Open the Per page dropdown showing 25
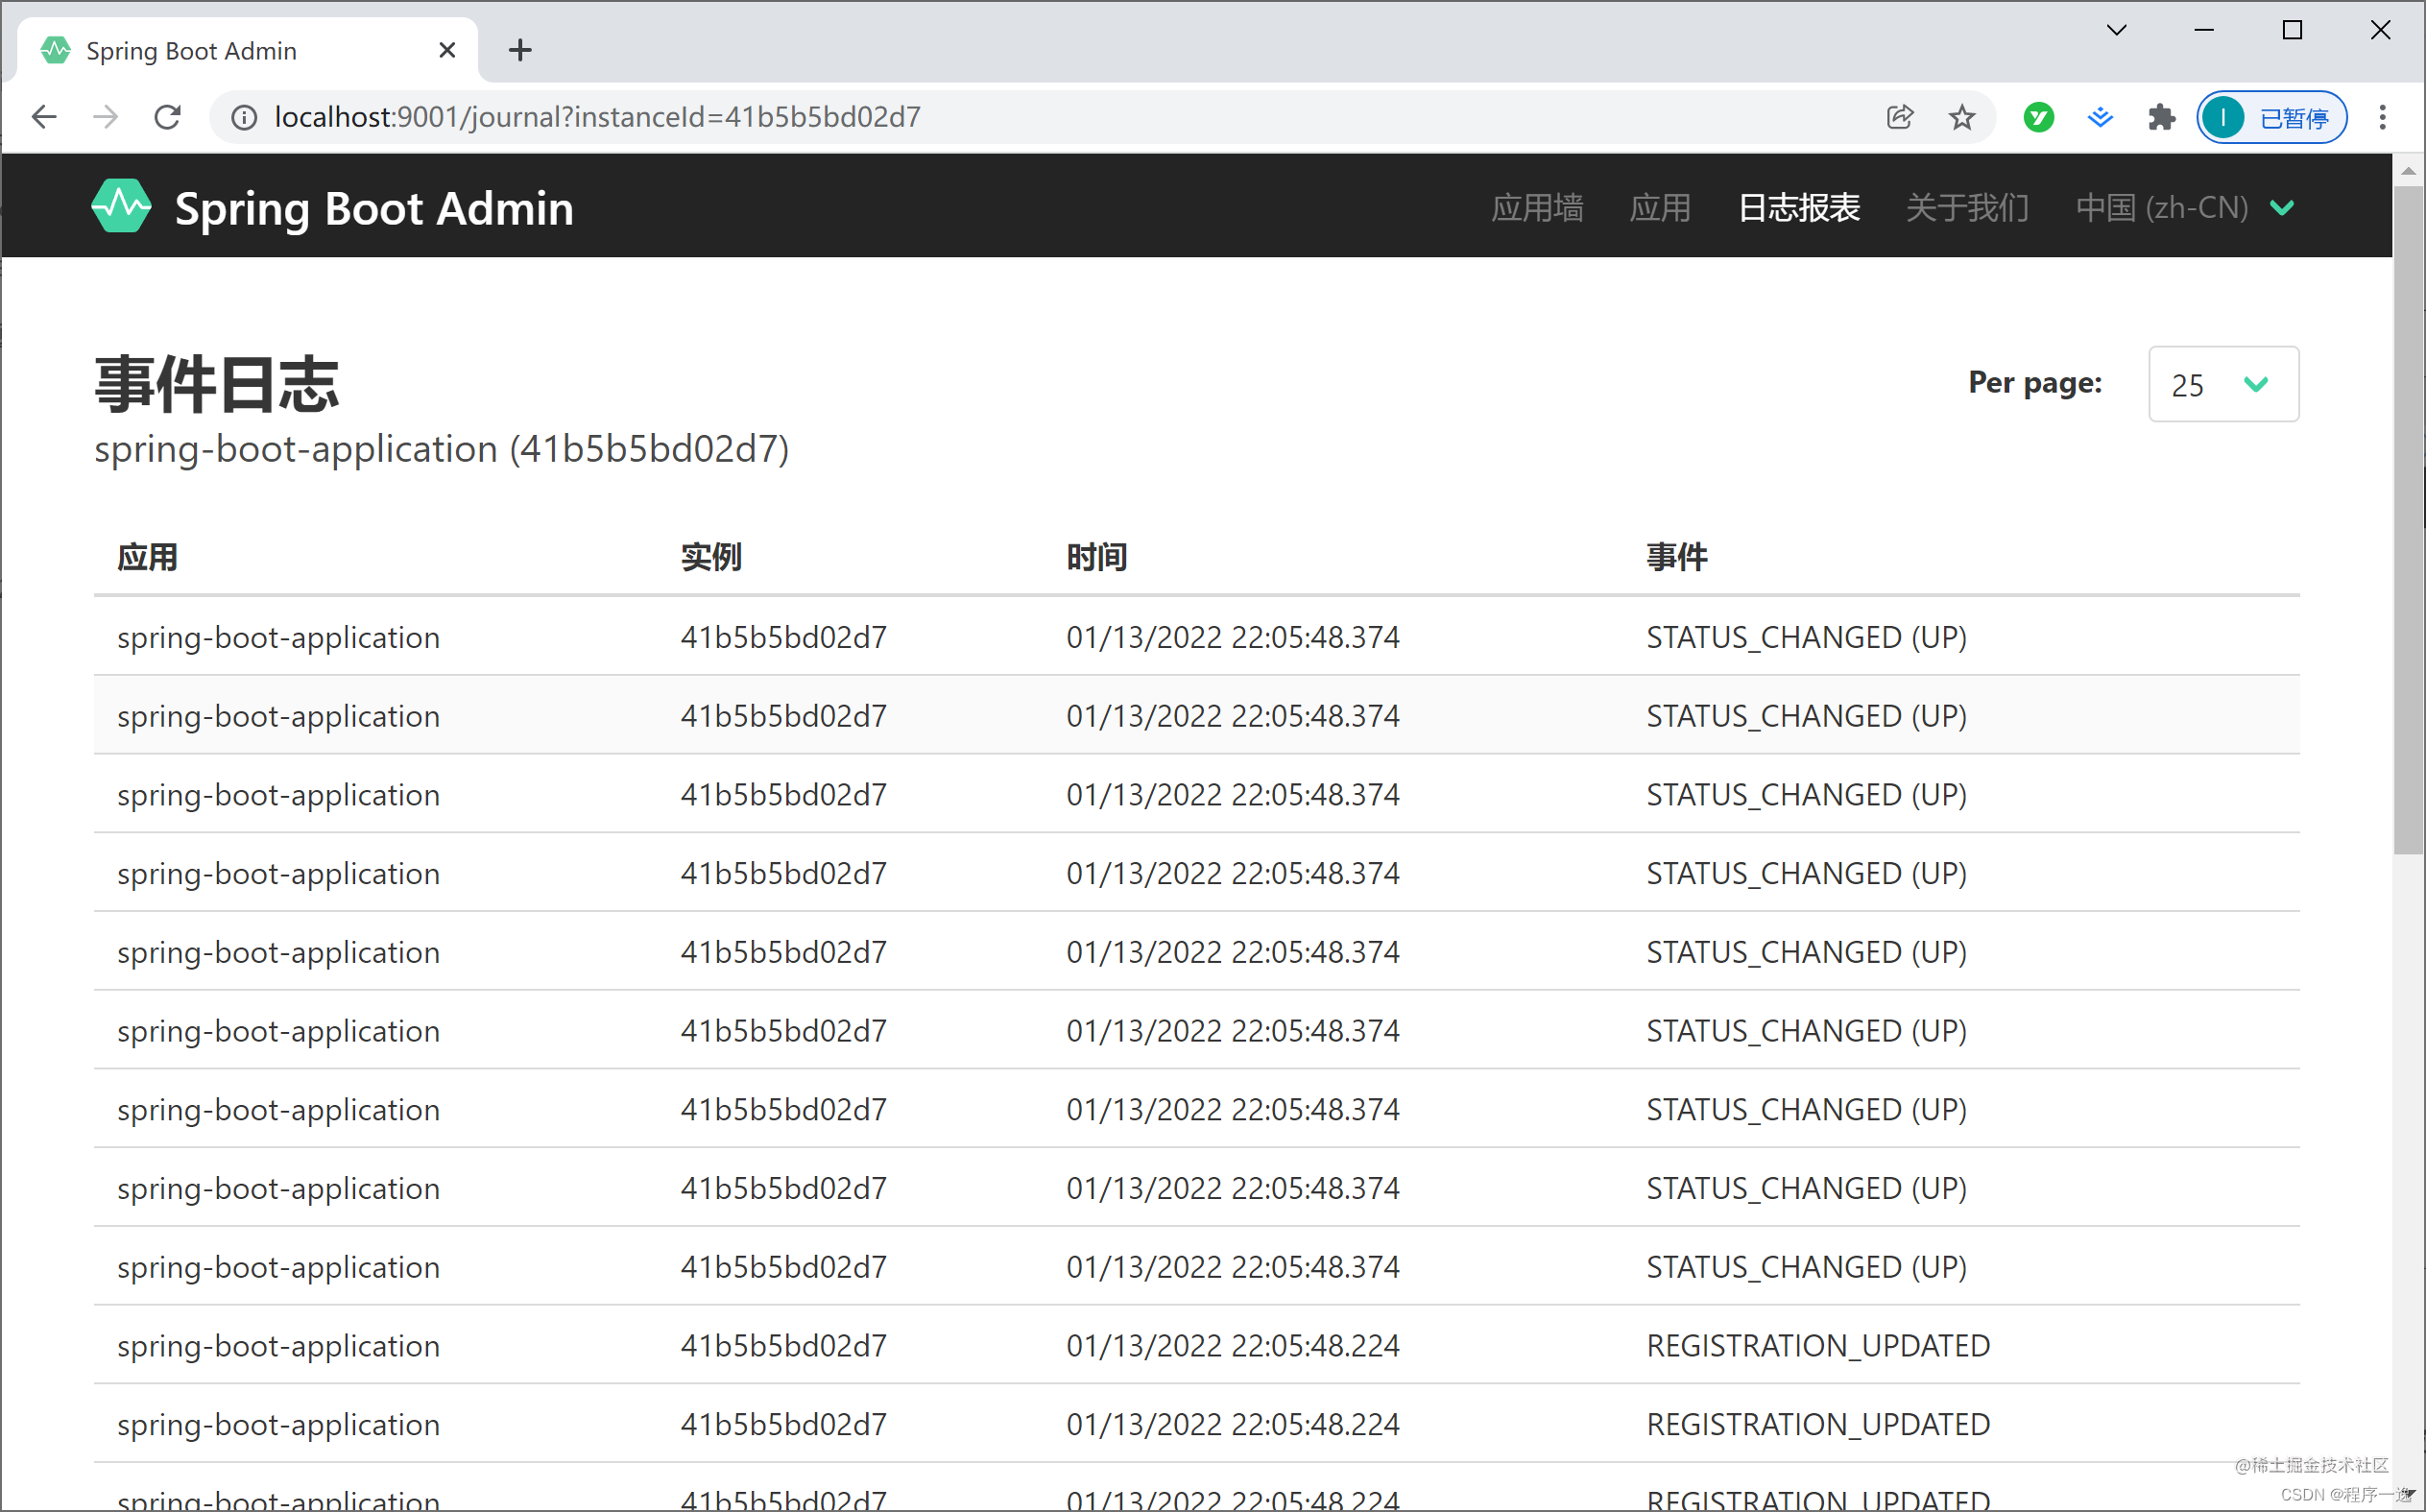 tap(2222, 384)
